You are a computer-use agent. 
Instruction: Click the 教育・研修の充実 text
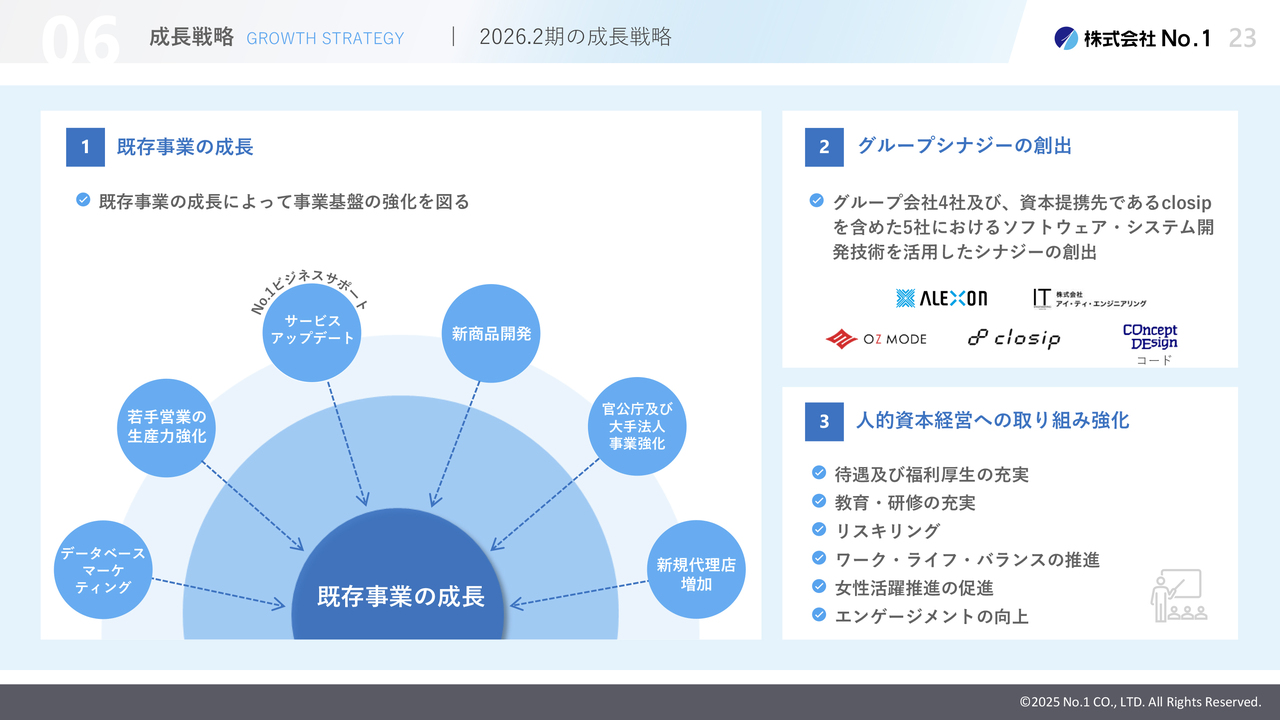(905, 502)
